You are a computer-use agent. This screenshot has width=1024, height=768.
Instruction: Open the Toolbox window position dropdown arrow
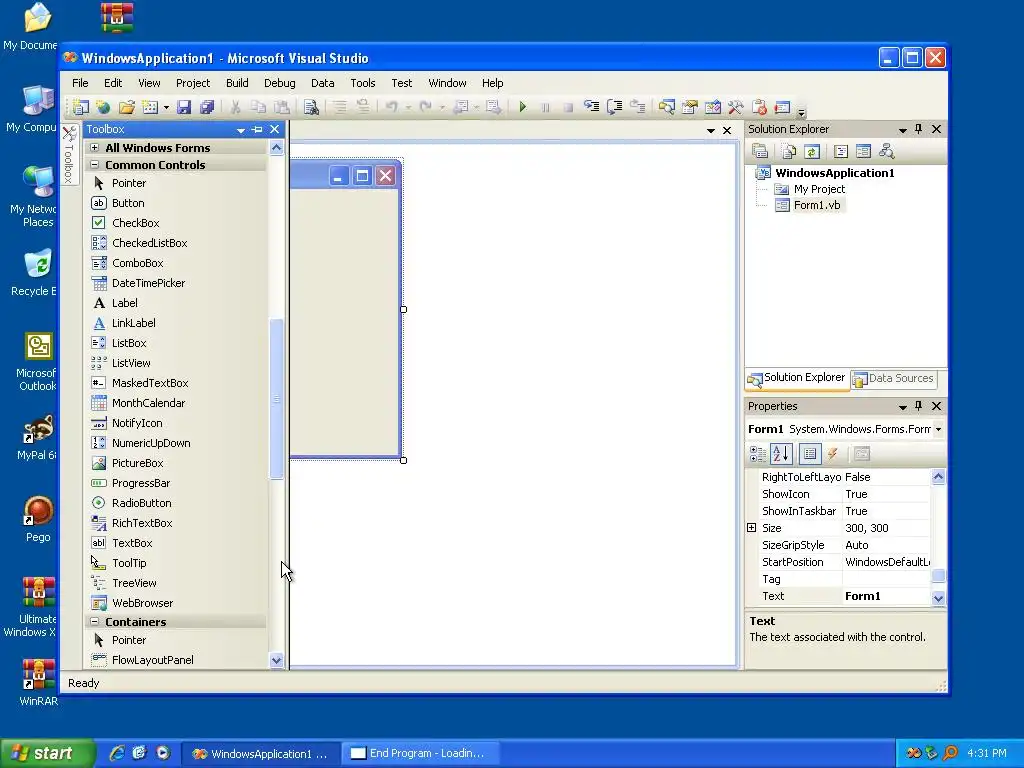[241, 130]
